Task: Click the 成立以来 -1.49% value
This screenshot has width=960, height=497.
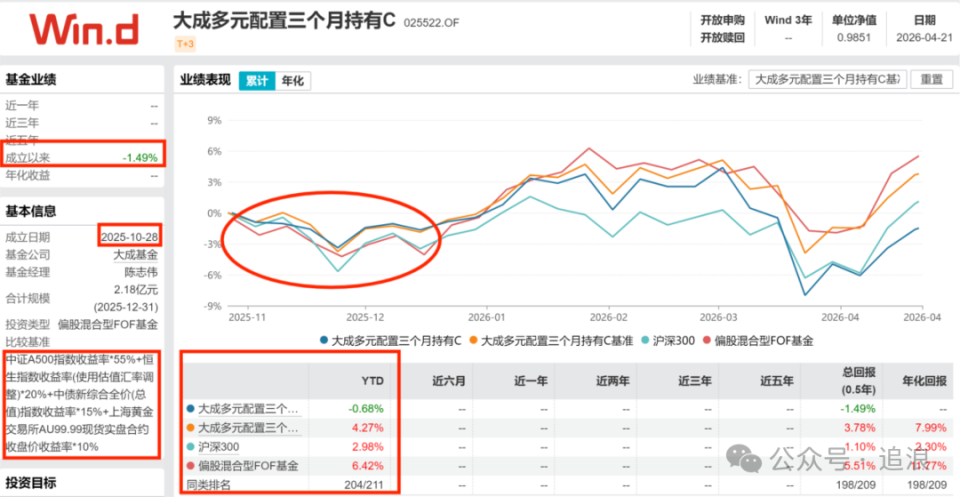Action: 140,158
